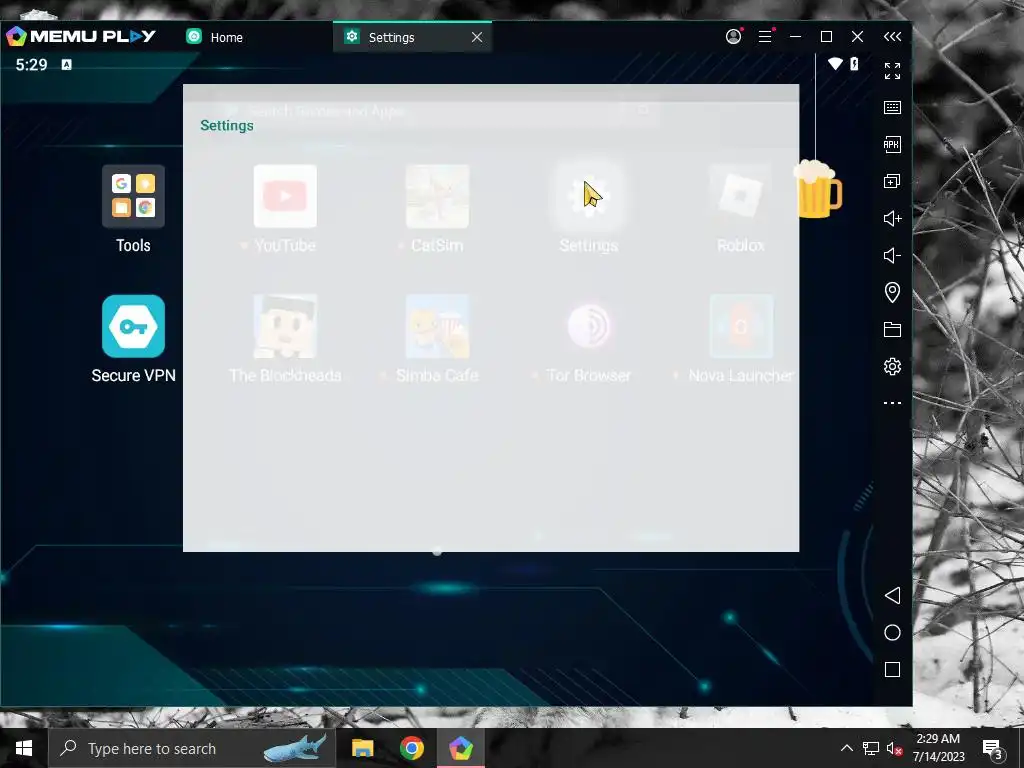The width and height of the screenshot is (1024, 768).
Task: Open the Roblox app
Action: [741, 197]
